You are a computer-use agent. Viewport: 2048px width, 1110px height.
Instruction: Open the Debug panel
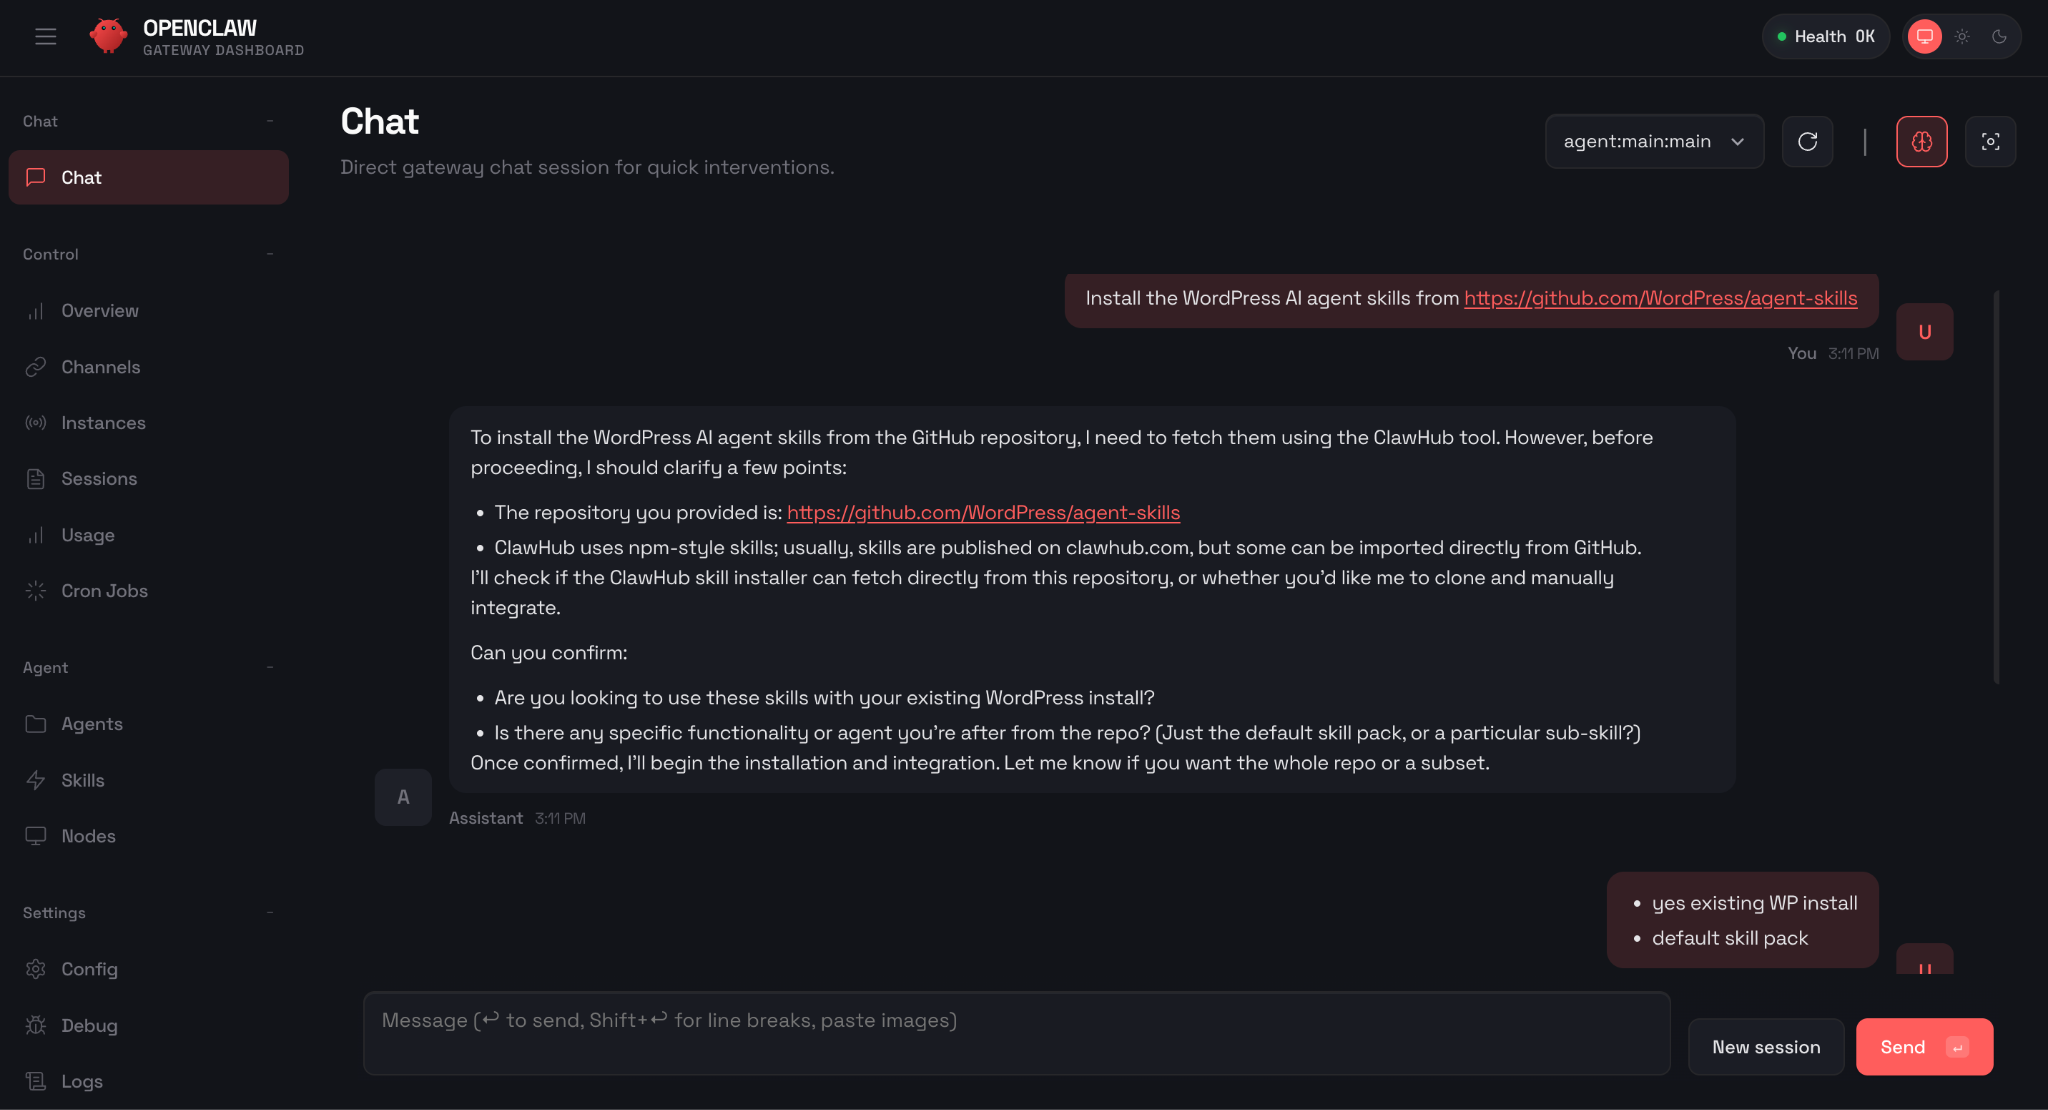89,1025
